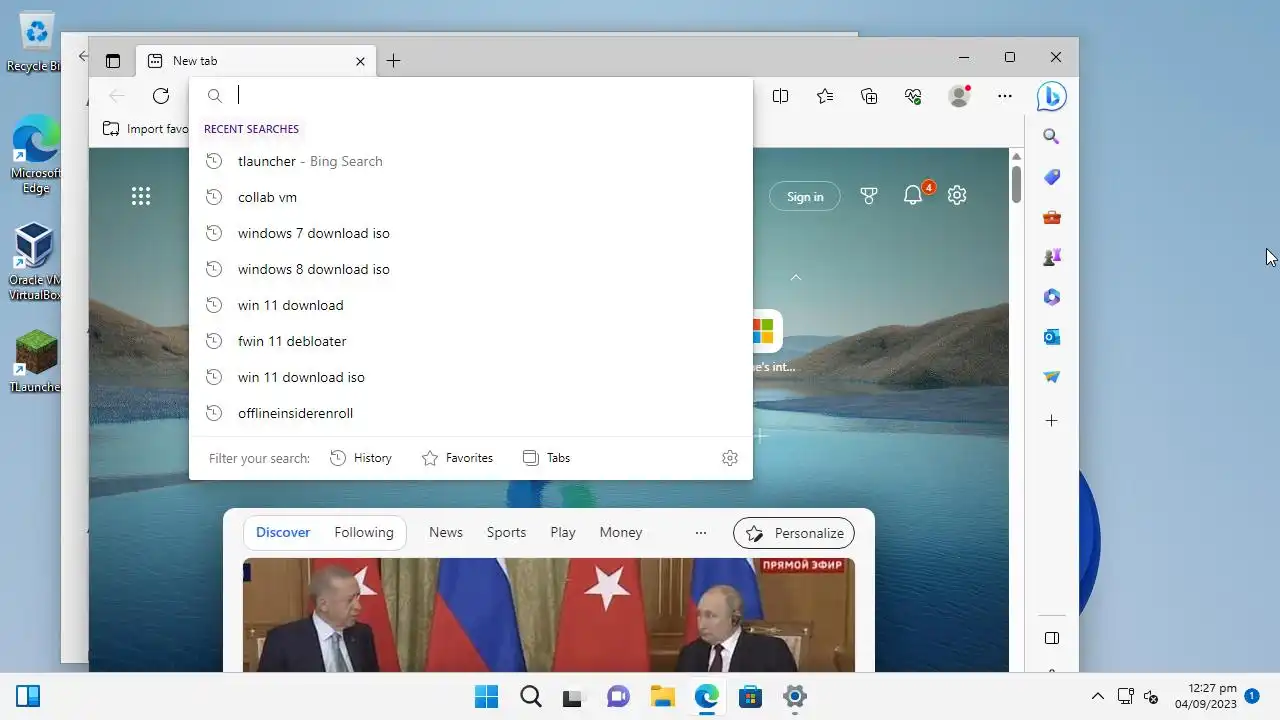Open sidebar Games chess icon
1280x720 pixels.
click(x=1051, y=257)
